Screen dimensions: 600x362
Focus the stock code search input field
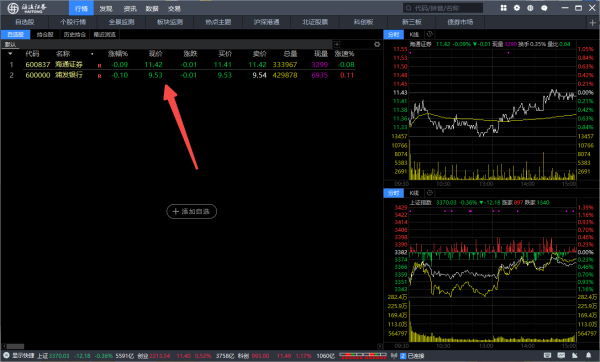pos(443,8)
